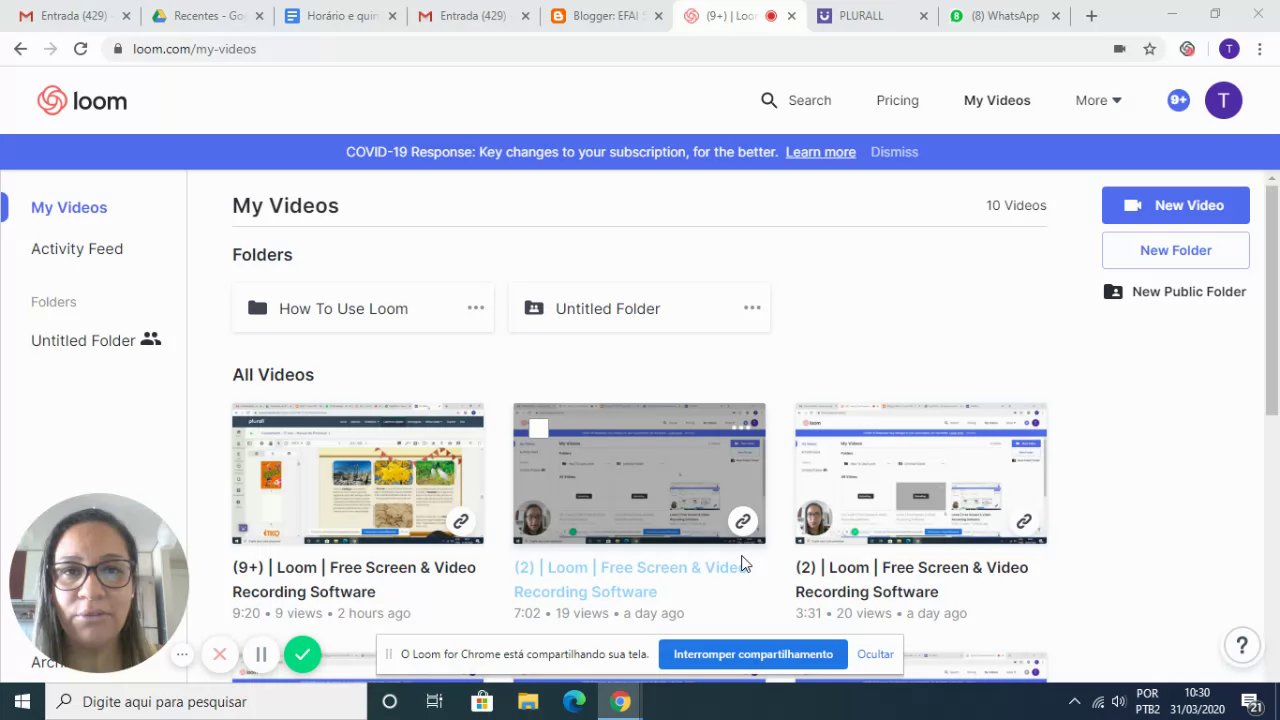Screen dimensions: 1280x720
Task: Click the 10 Videos count text
Action: (x=1016, y=205)
